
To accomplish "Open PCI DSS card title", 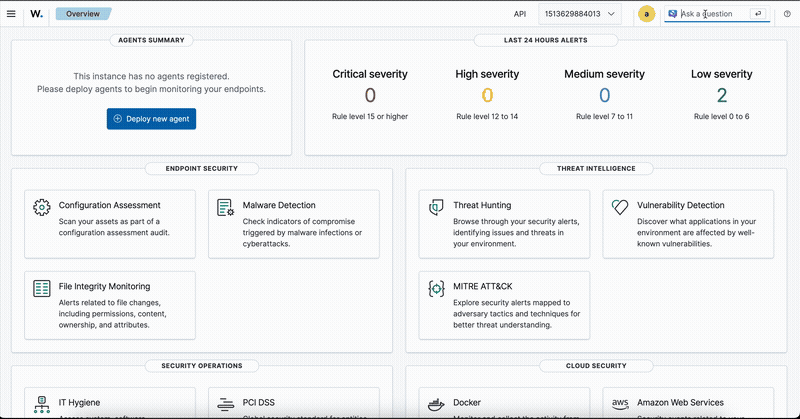I will click(259, 403).
